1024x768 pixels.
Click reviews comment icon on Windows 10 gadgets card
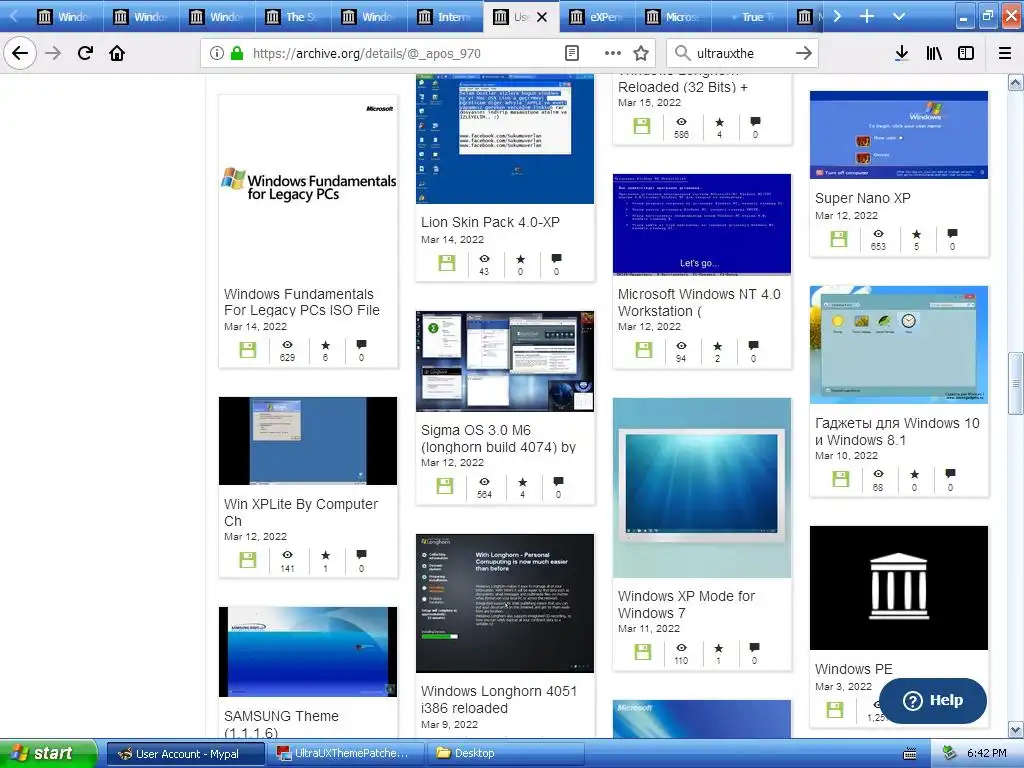click(950, 473)
